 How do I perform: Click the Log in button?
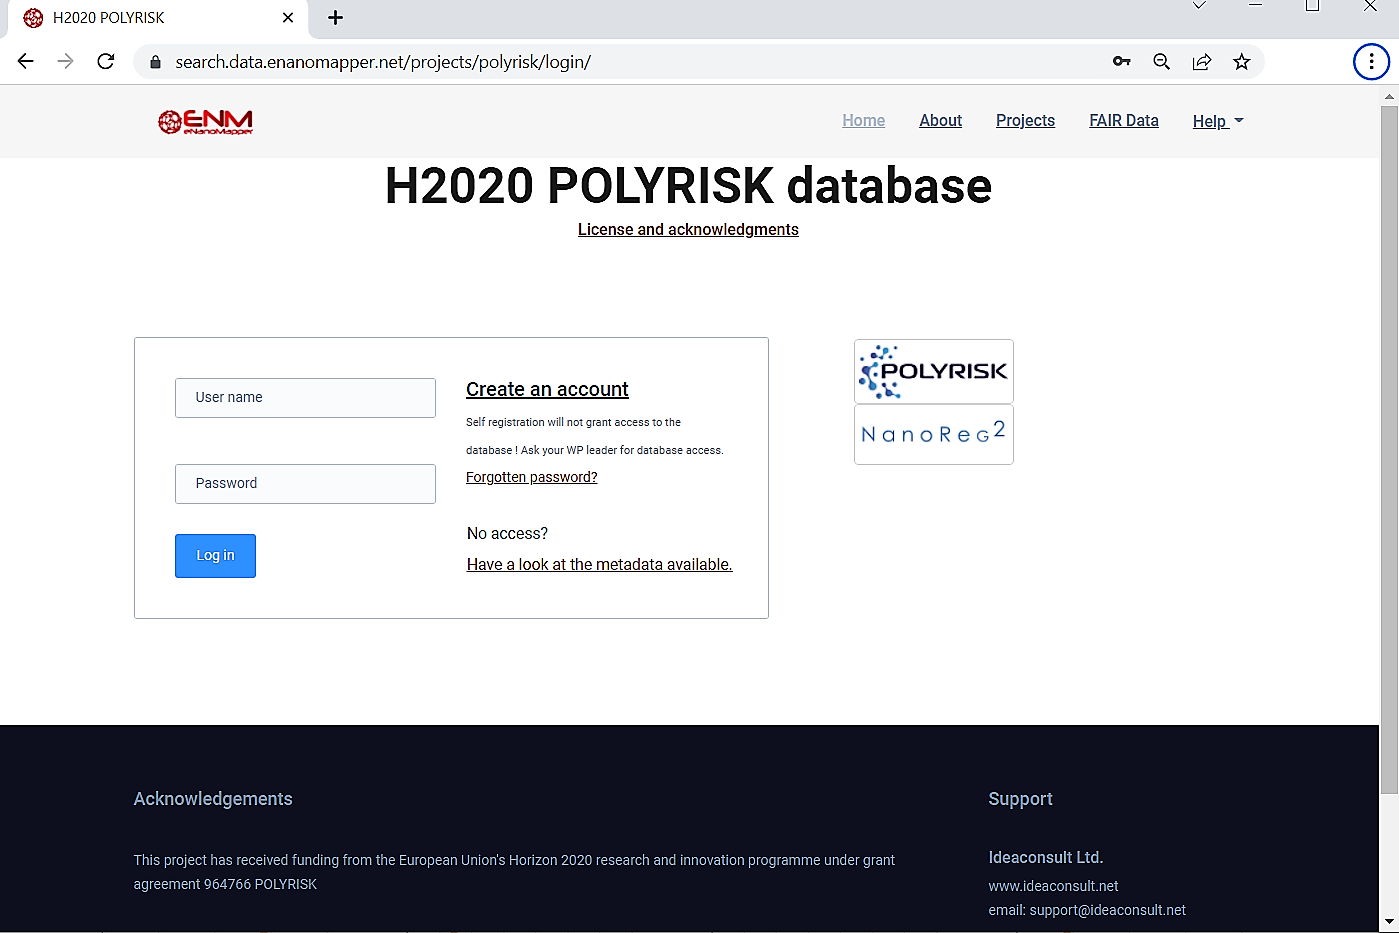(215, 556)
